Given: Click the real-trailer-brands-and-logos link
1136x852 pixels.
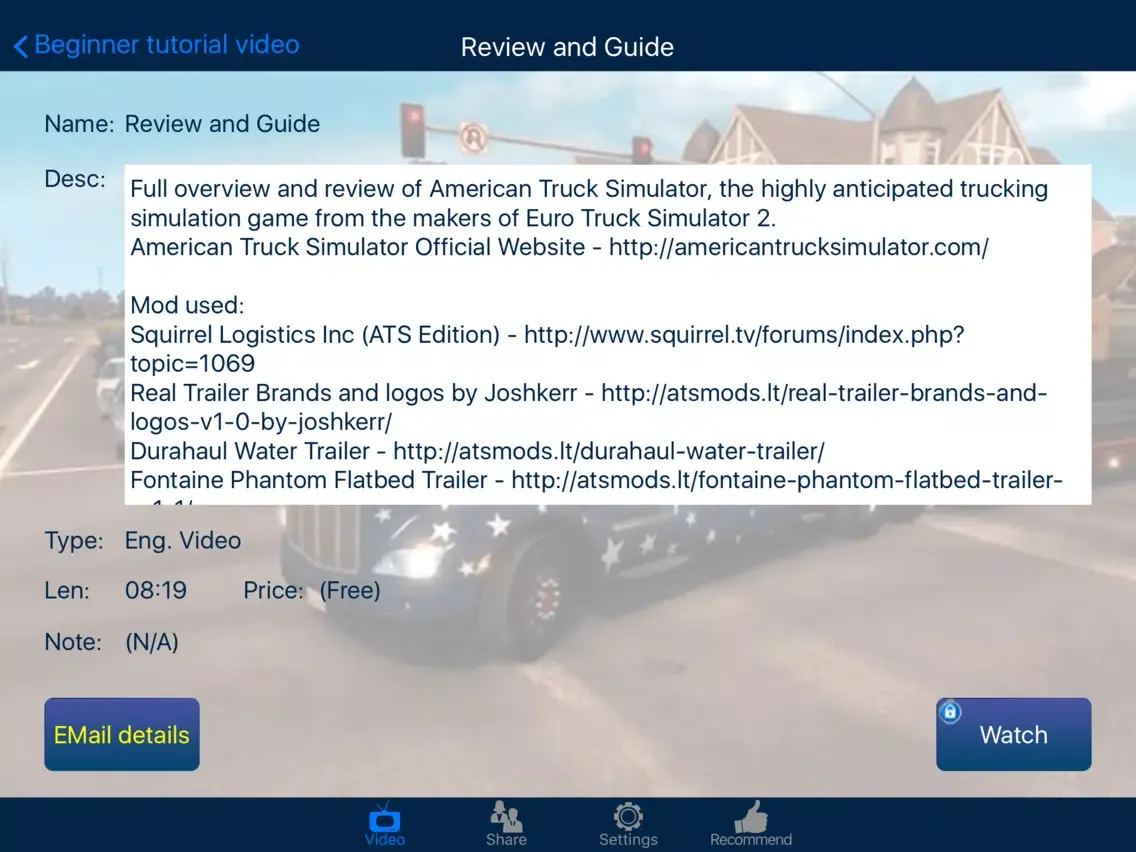Looking at the screenshot, I should [824, 393].
